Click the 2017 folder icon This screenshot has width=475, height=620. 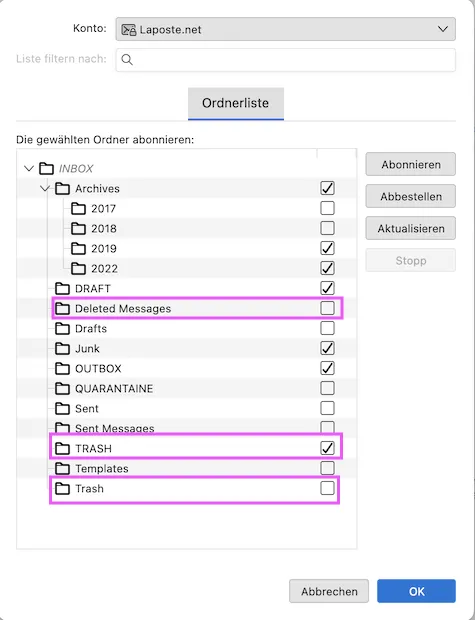(x=78, y=208)
